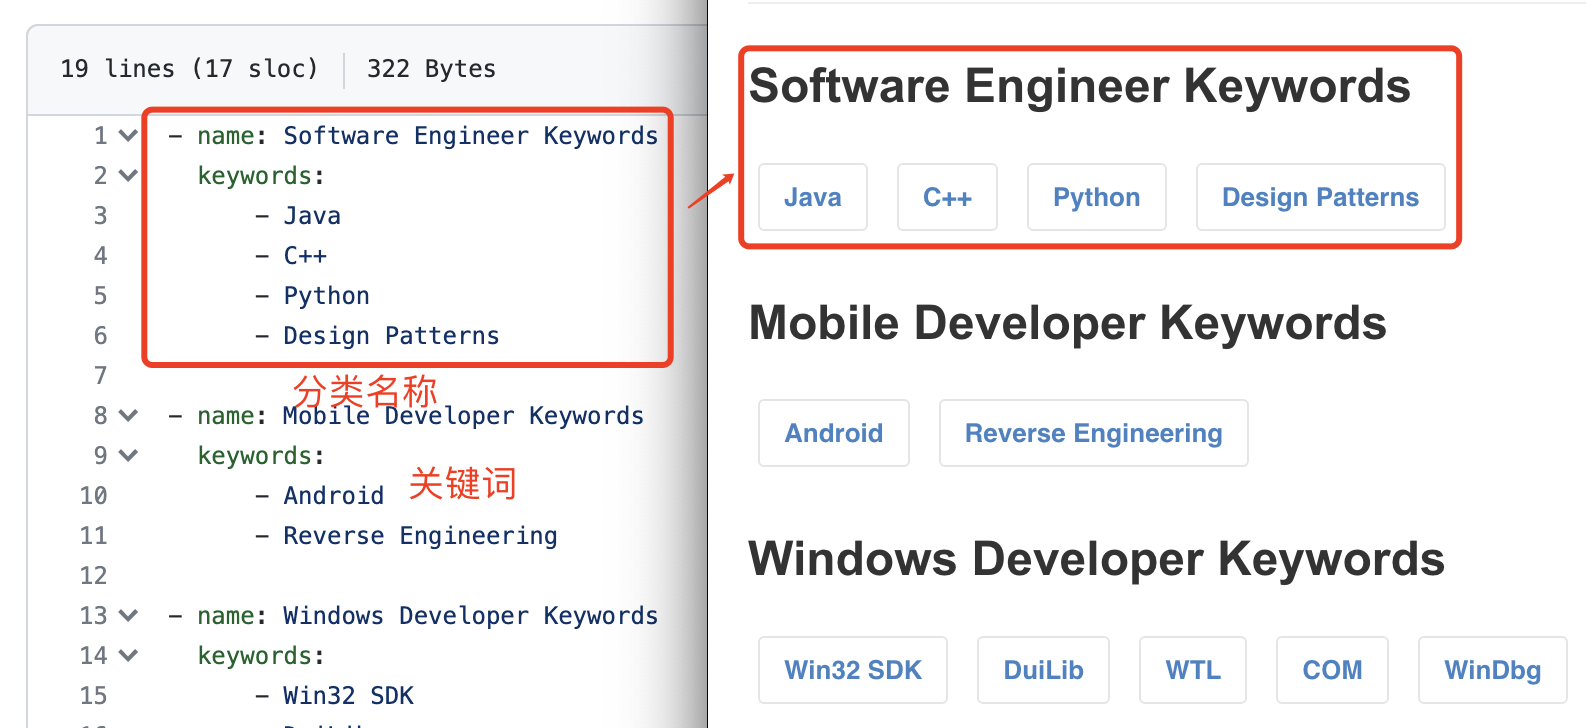Collapse the keywords block at line 2
This screenshot has height=728, width=1586.
click(x=128, y=175)
